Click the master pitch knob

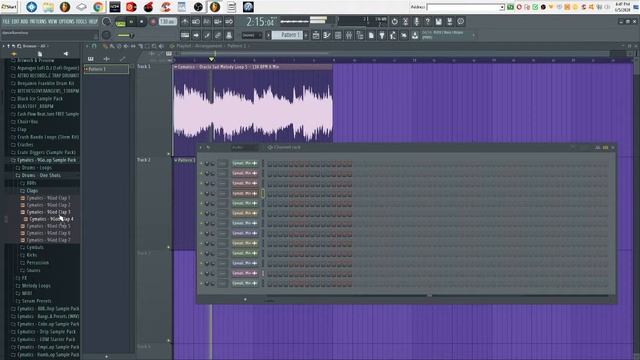pos(107,35)
